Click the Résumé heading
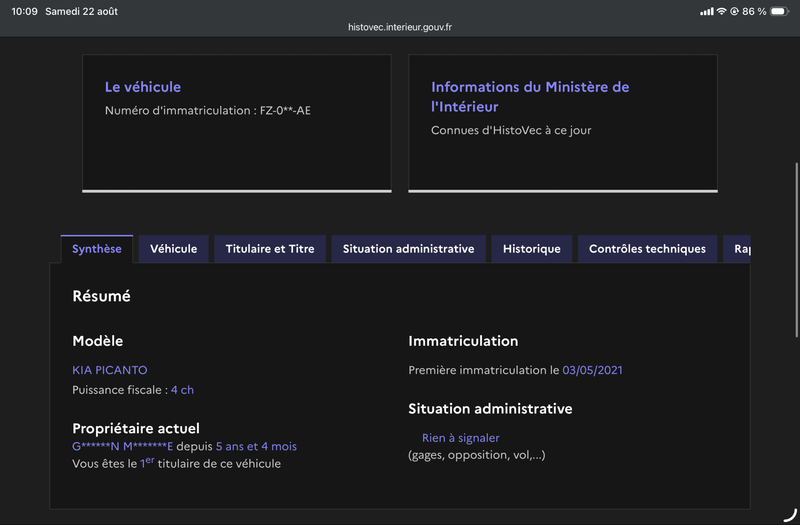Screen dimensions: 800x525 pos(102,296)
